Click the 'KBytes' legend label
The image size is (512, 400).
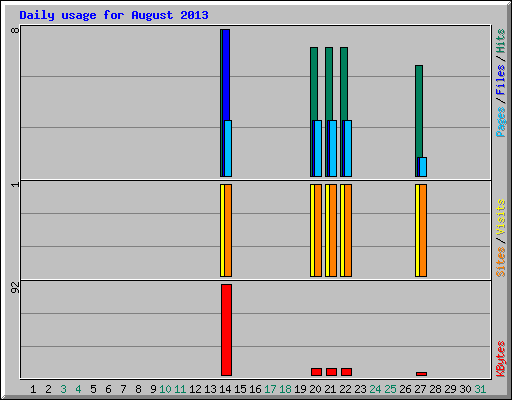tap(500, 359)
